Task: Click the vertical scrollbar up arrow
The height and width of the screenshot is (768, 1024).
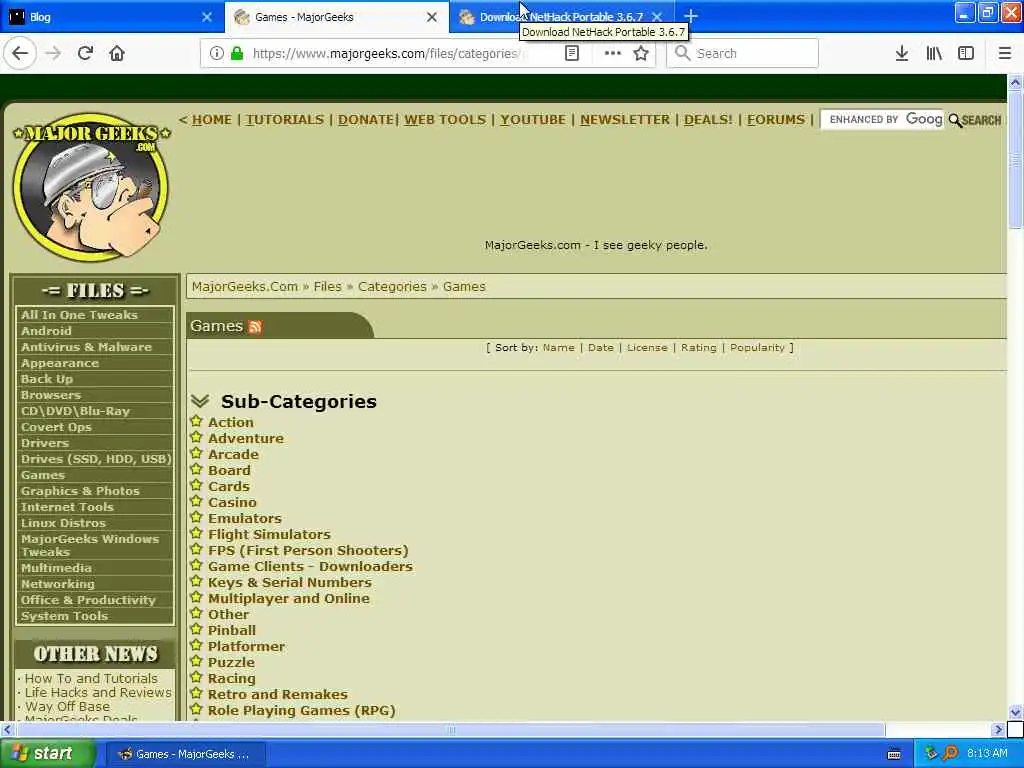Action: tap(1015, 83)
